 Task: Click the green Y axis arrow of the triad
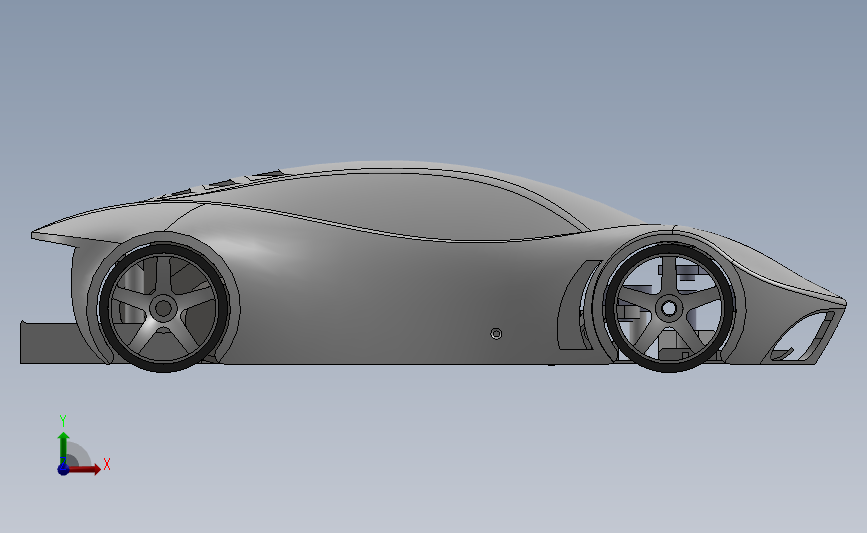click(x=64, y=448)
